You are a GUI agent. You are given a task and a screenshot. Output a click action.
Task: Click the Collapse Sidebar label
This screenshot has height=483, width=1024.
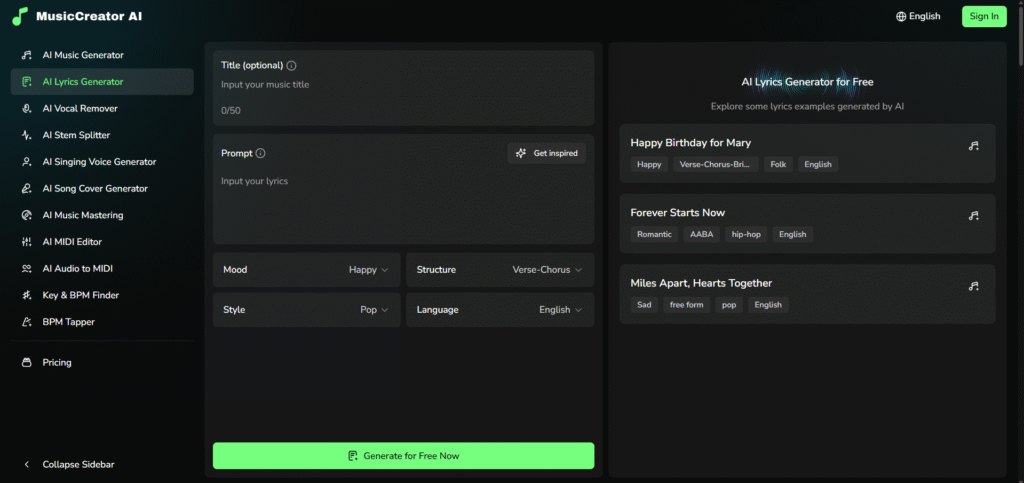tap(78, 465)
